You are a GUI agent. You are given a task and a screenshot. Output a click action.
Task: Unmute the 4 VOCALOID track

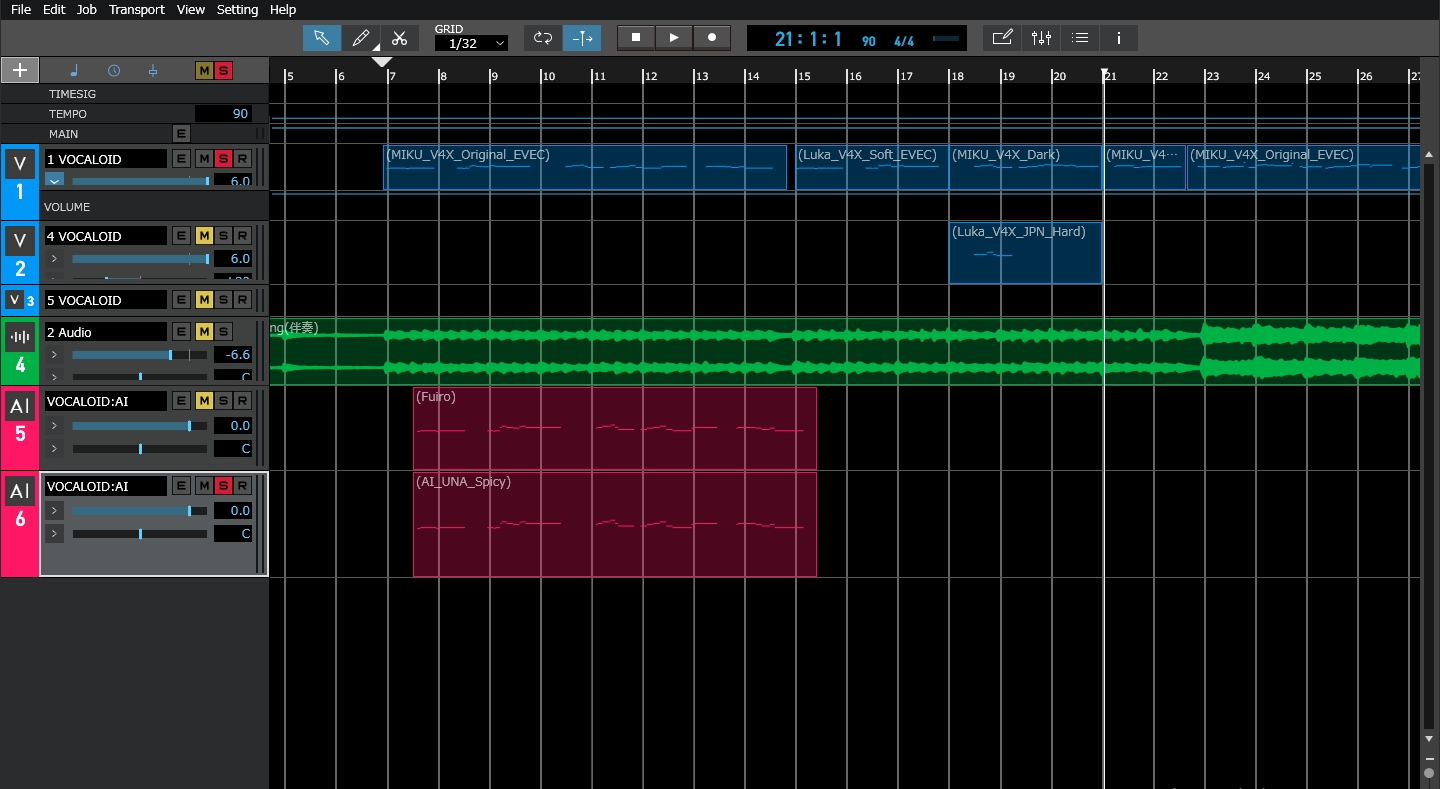203,236
